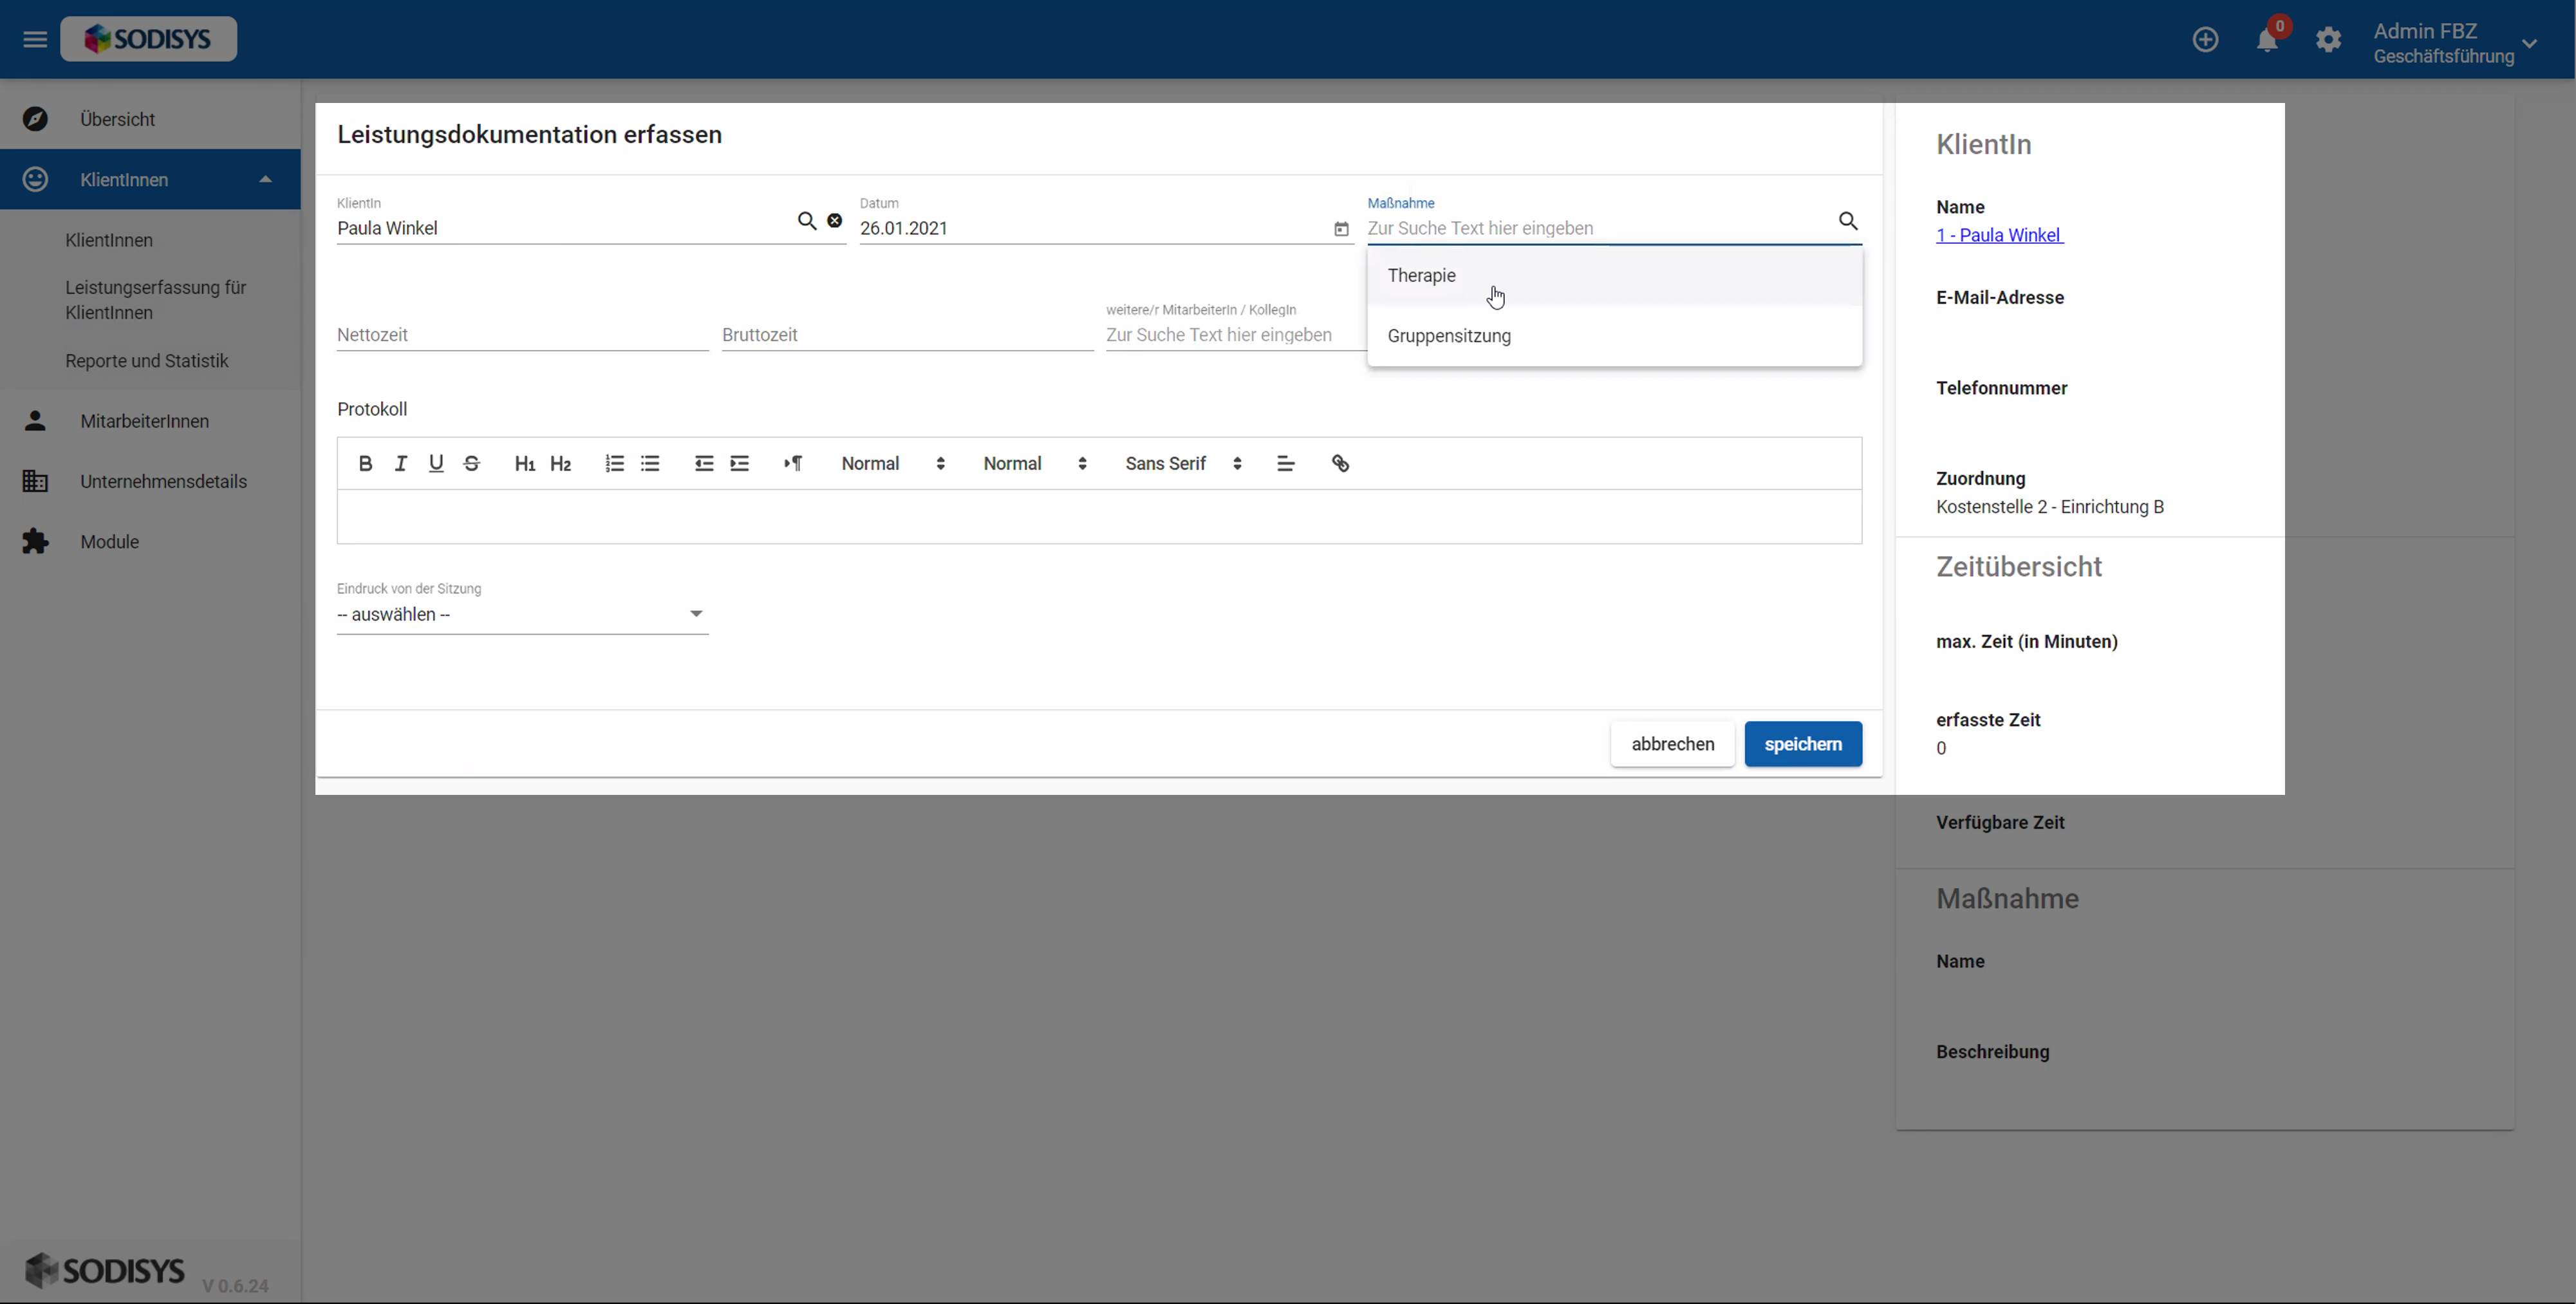Toggle bold formatting in Protokoll editor
The image size is (2576, 1304).
click(x=365, y=463)
